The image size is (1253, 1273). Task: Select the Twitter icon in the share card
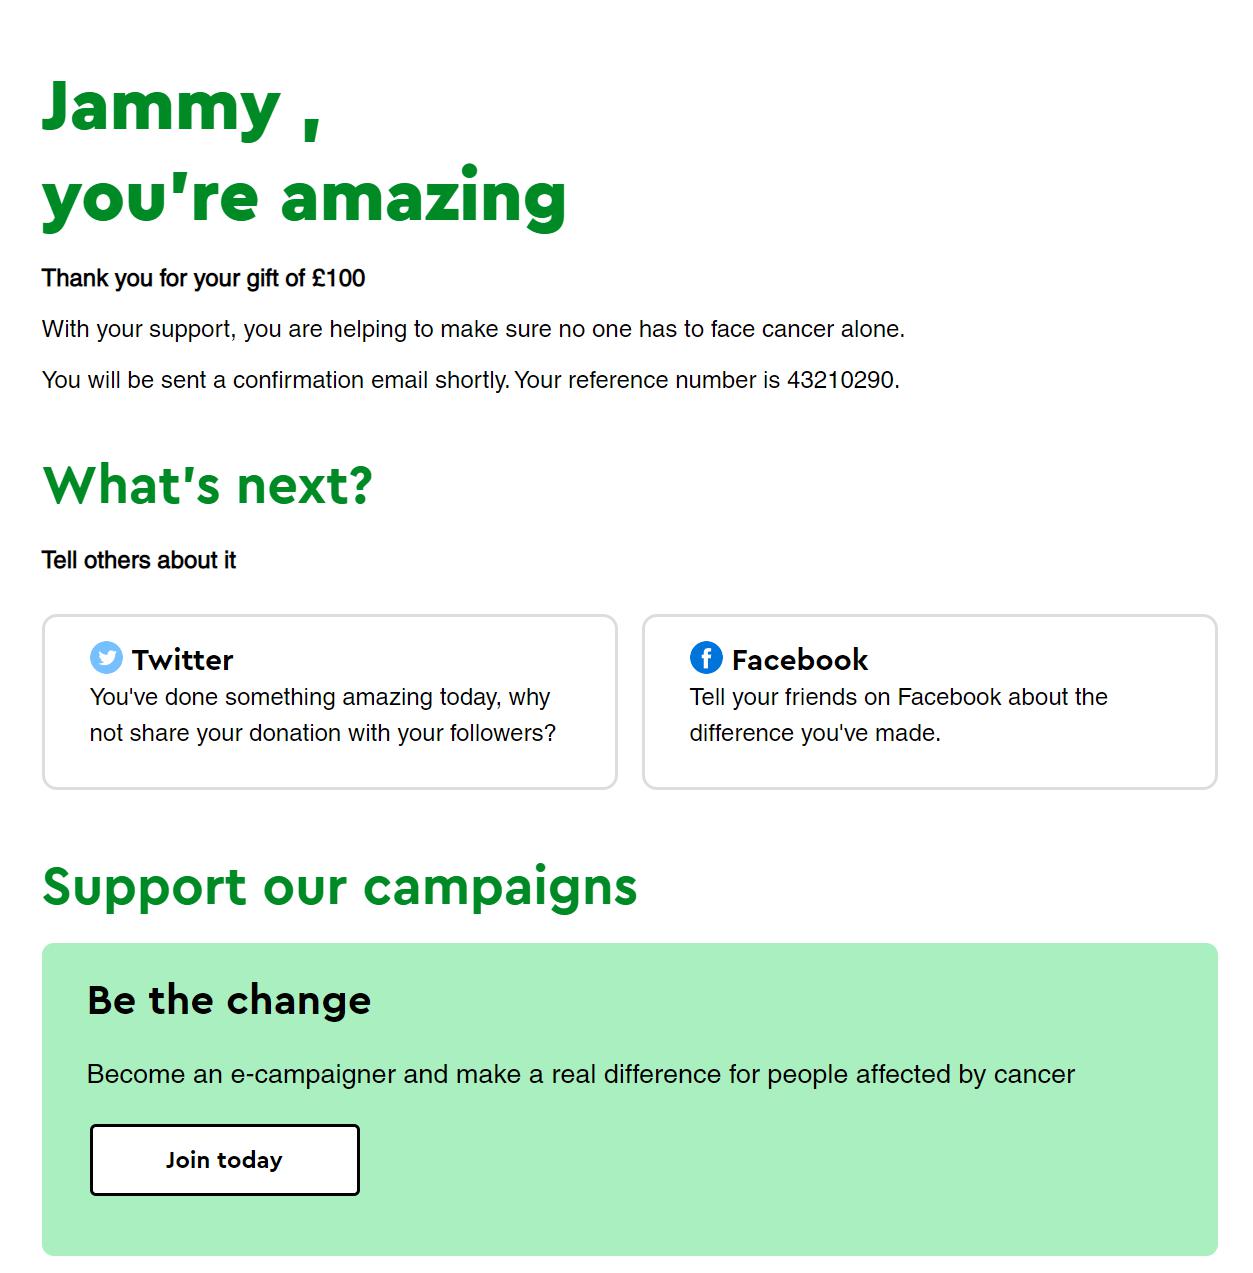pos(106,659)
